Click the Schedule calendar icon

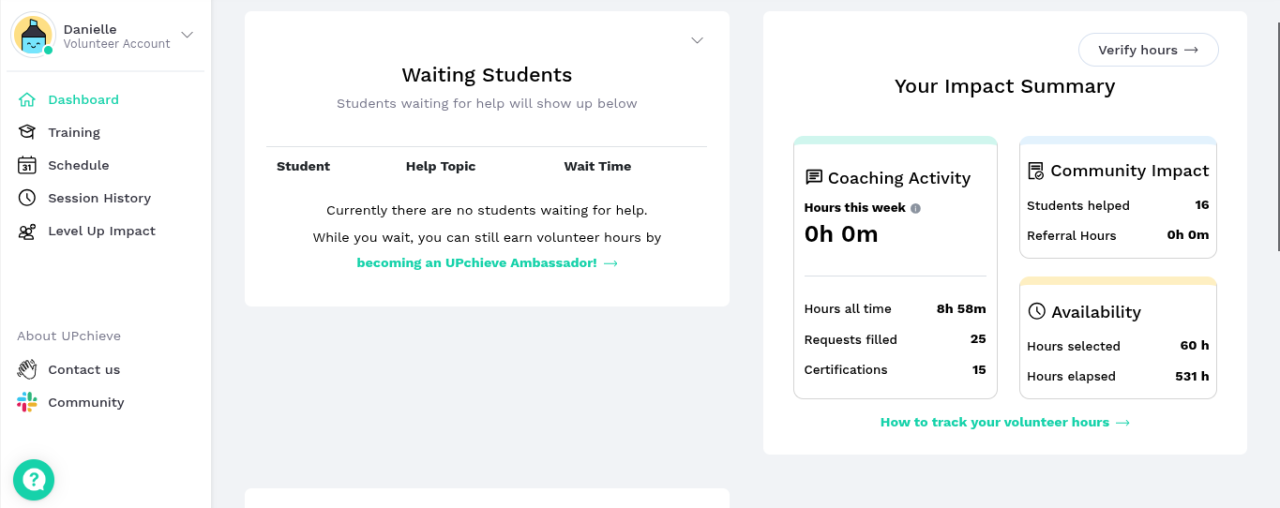(27, 165)
